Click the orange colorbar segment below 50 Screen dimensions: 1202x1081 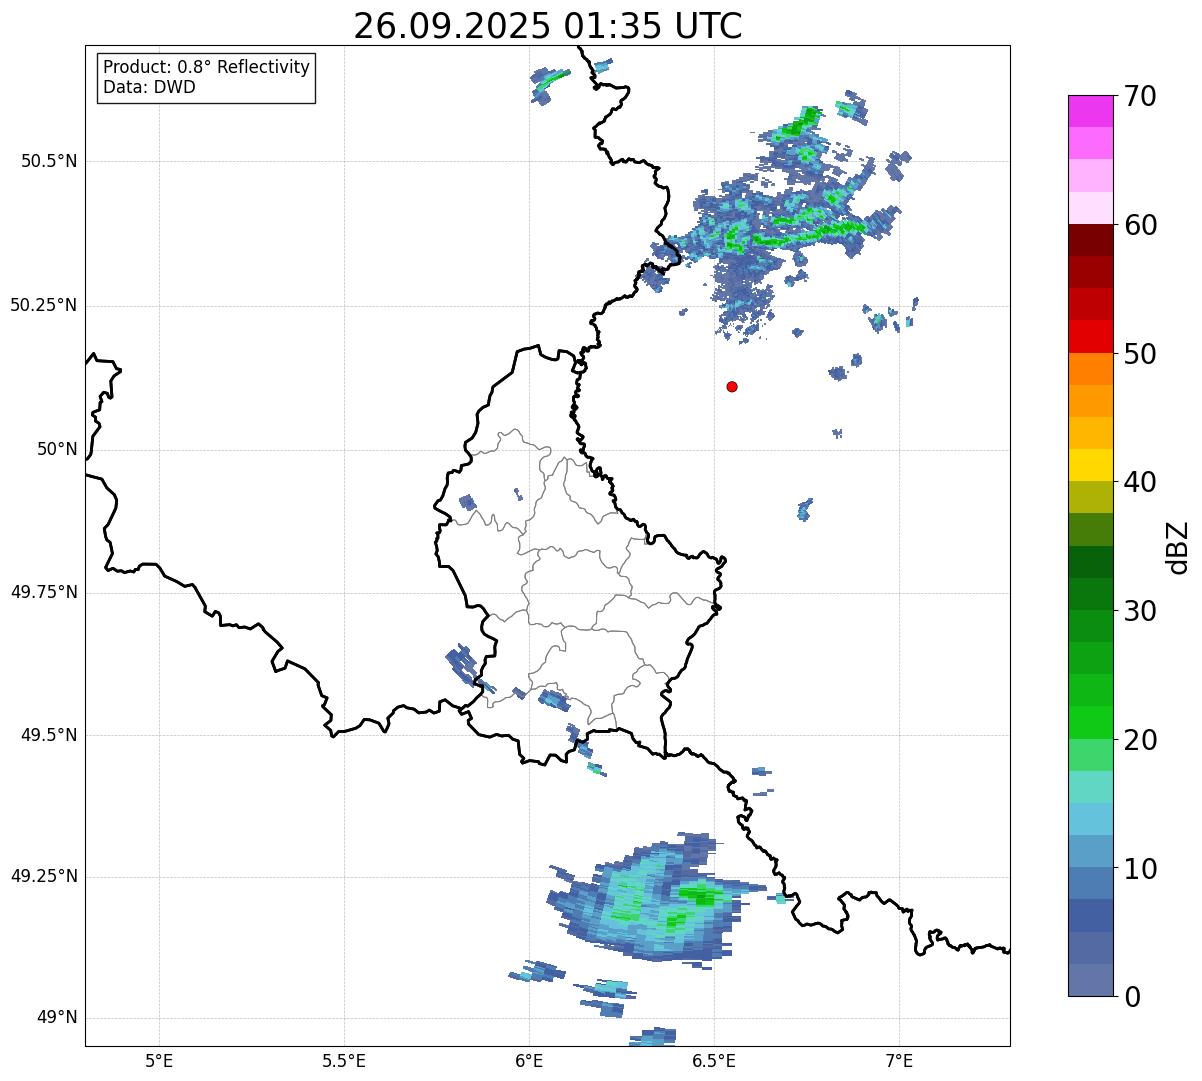click(1090, 369)
